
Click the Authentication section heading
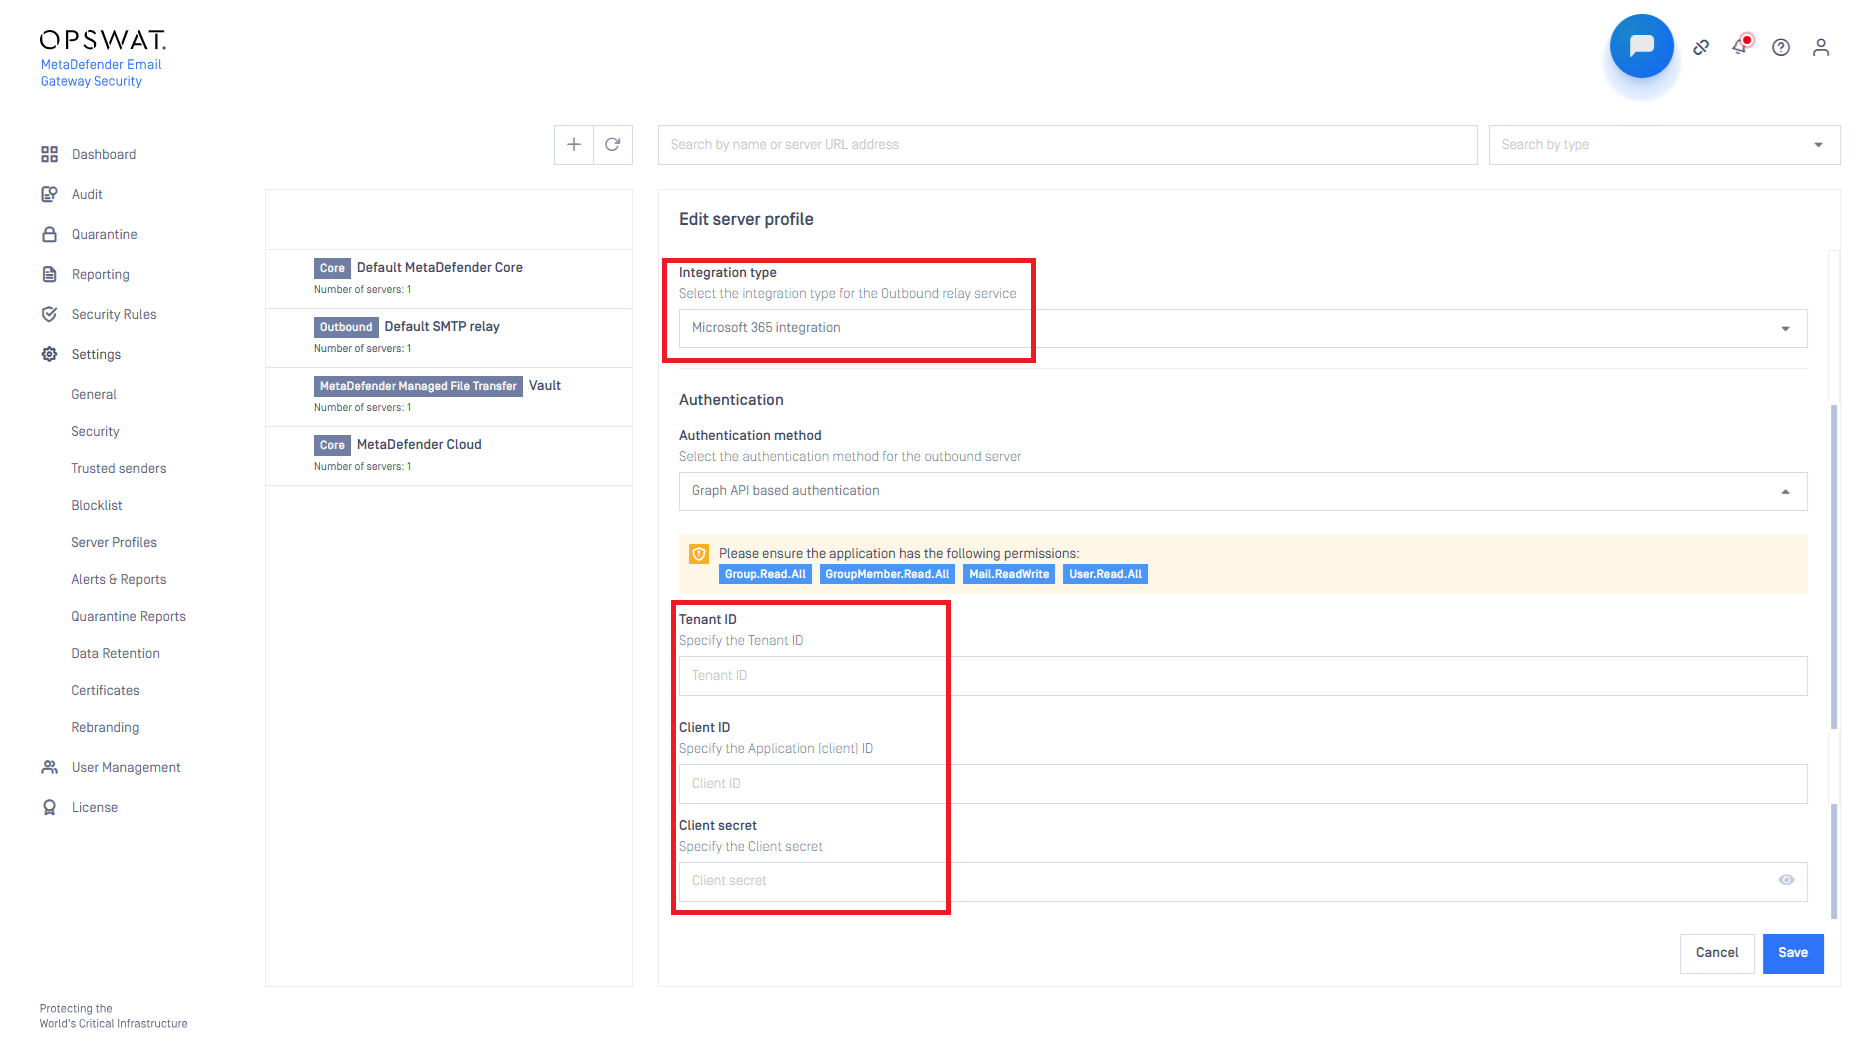731,400
